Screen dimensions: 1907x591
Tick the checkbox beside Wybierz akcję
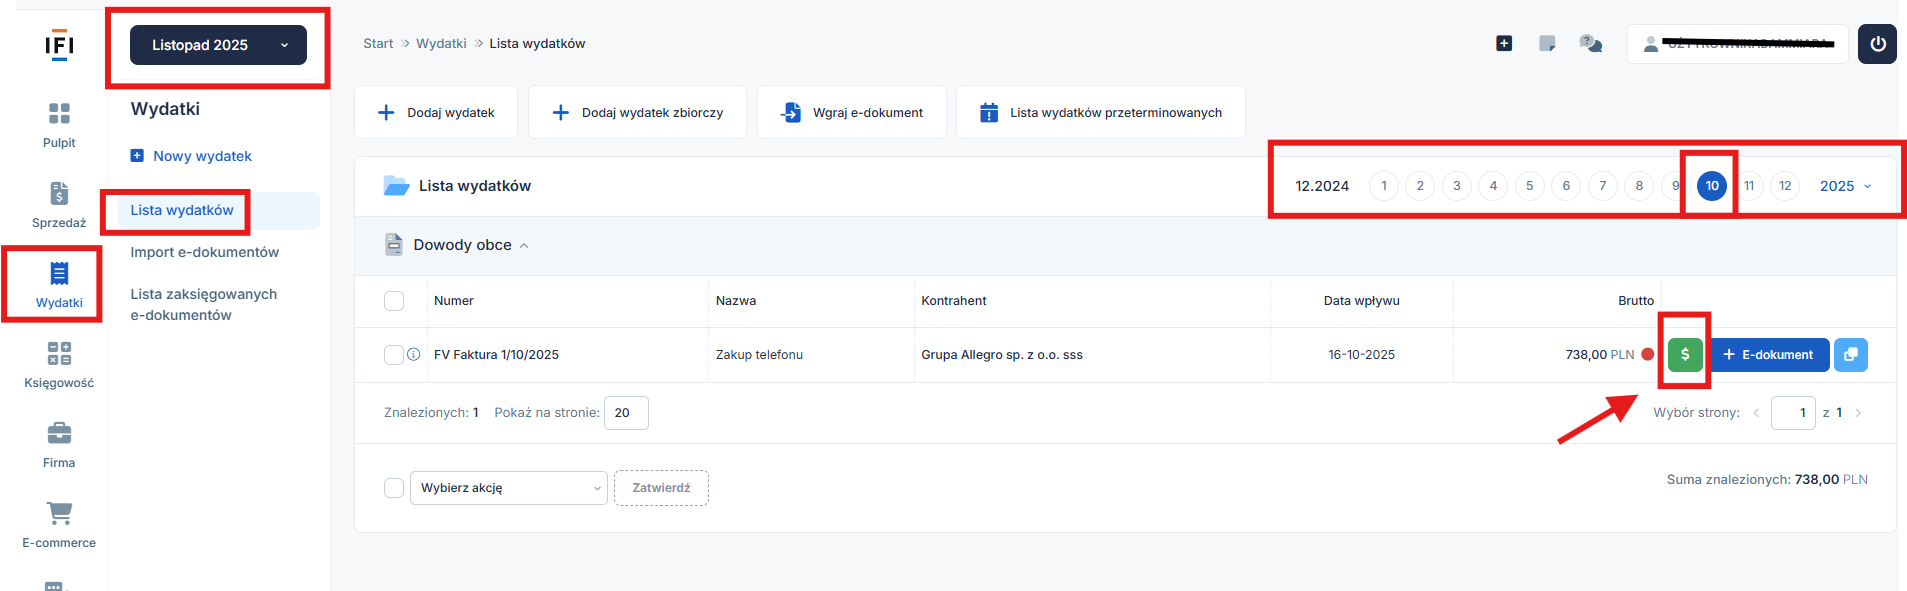394,488
